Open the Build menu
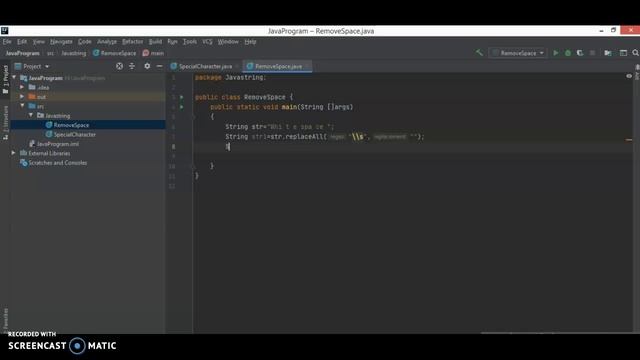The width and height of the screenshot is (640, 360). click(x=155, y=42)
